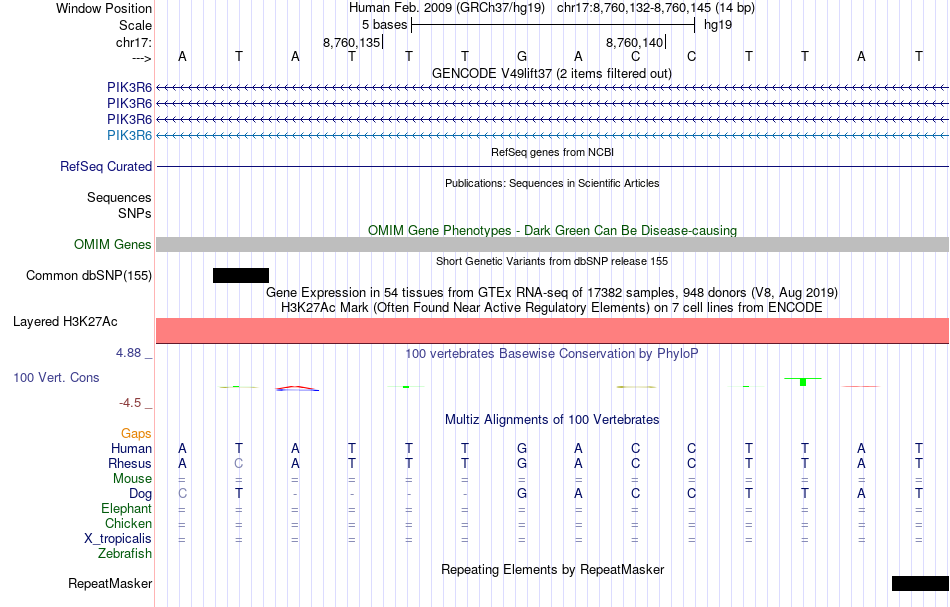950x607 pixels.
Task: Click the 5 bases scale bar
Action: click(x=553, y=25)
